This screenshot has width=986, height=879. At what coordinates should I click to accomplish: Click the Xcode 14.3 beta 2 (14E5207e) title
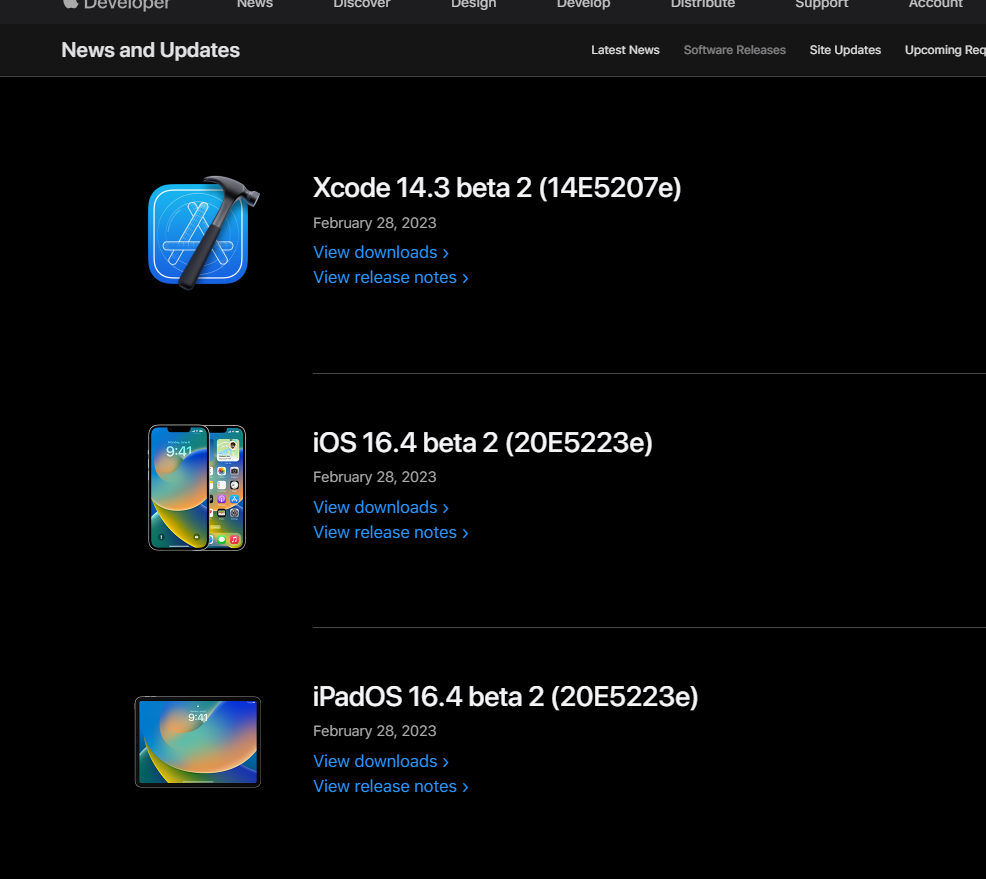click(x=497, y=187)
